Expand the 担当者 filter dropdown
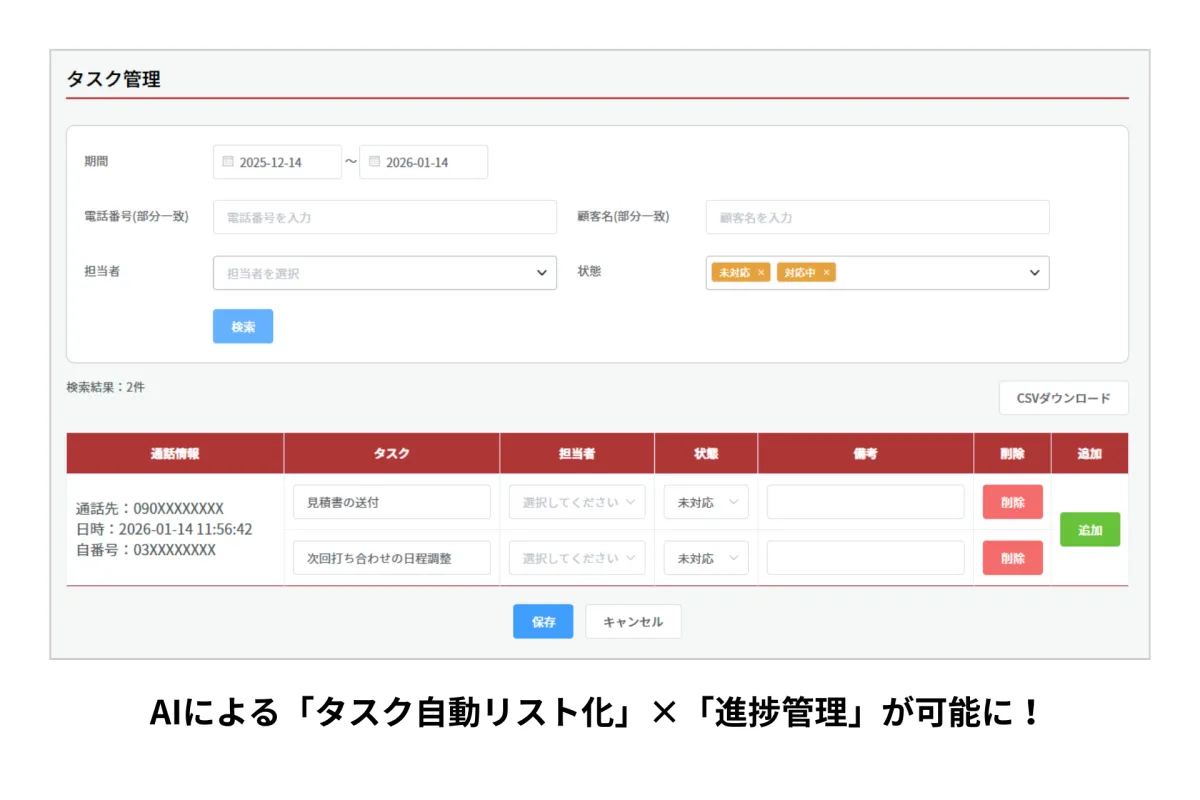Viewport: 1200px width, 800px height. point(541,273)
